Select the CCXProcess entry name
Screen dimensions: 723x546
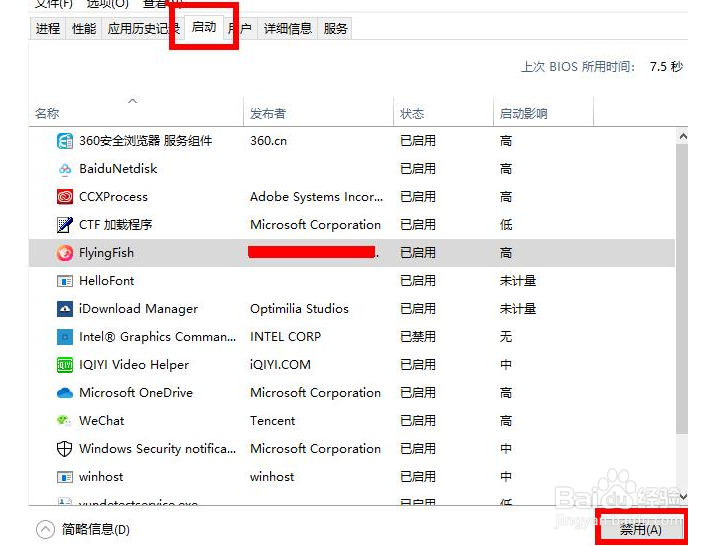pos(113,197)
